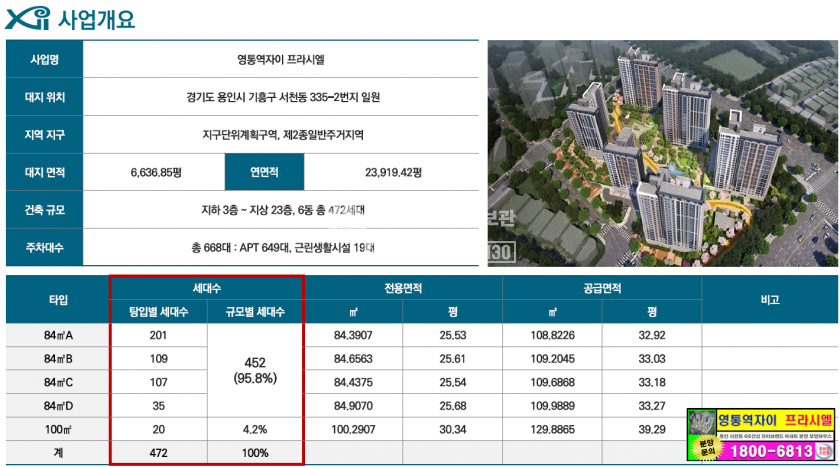Click the round stamp icon beside the phone number

(x=823, y=452)
